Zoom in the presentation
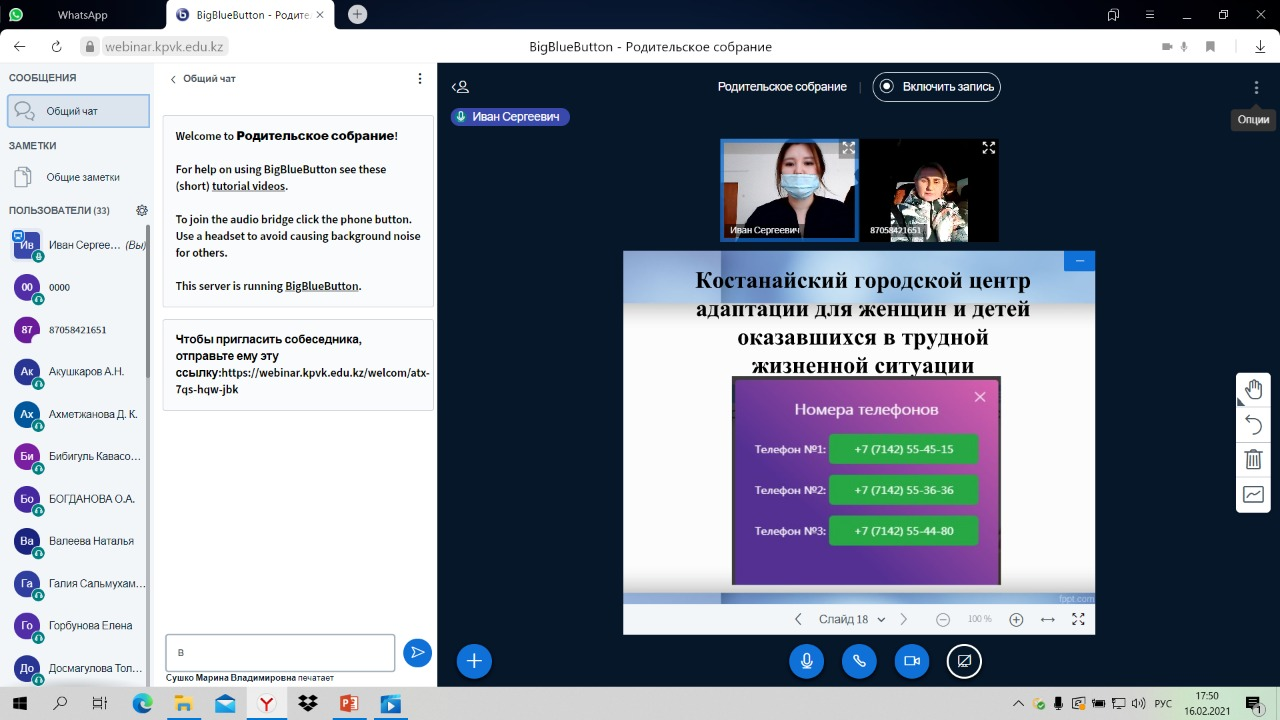 (x=1016, y=619)
